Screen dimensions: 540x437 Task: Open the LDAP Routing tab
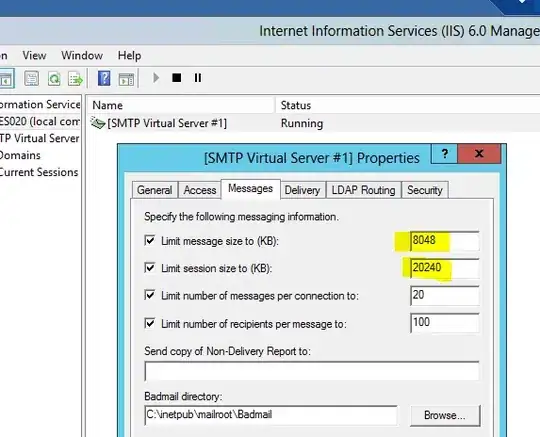click(363, 190)
